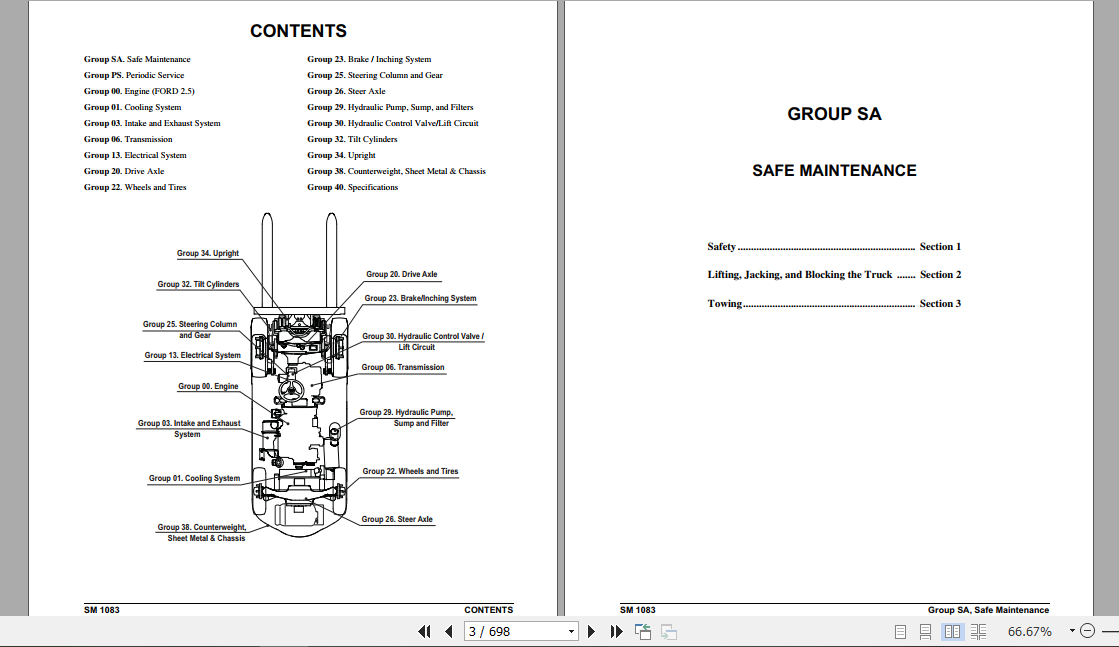Click 'Group 29. Hydraulic Pump, Sump, and Filters' list entry

[390, 107]
